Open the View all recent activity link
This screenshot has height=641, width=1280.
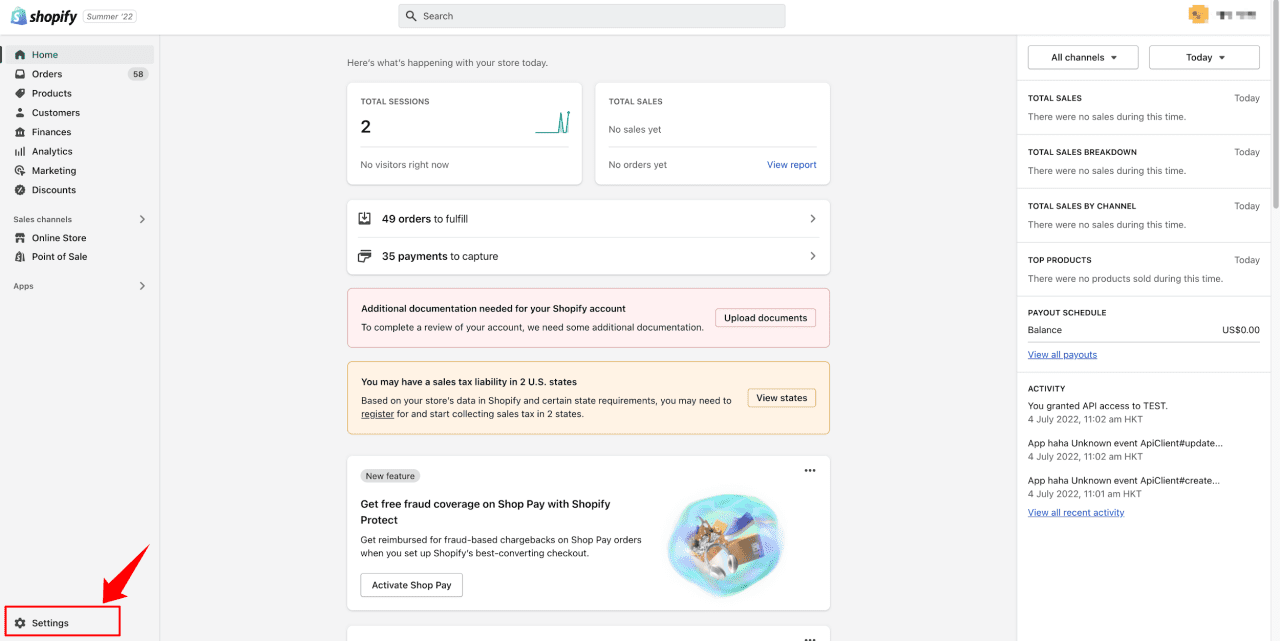(1076, 513)
